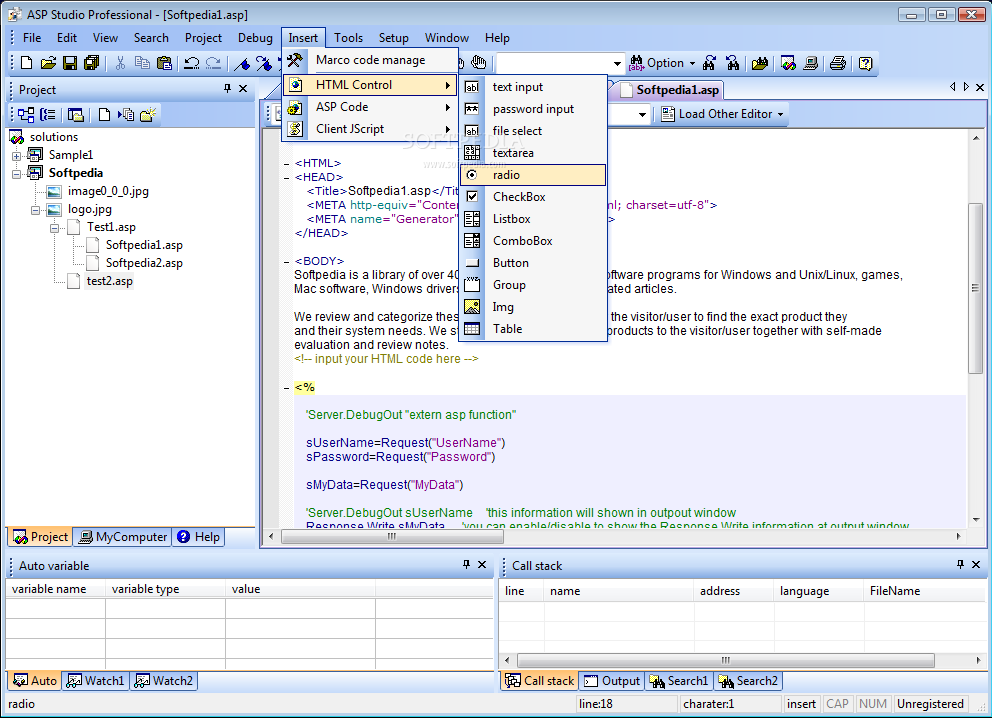Click the Save All toolbar icon

click(92, 63)
